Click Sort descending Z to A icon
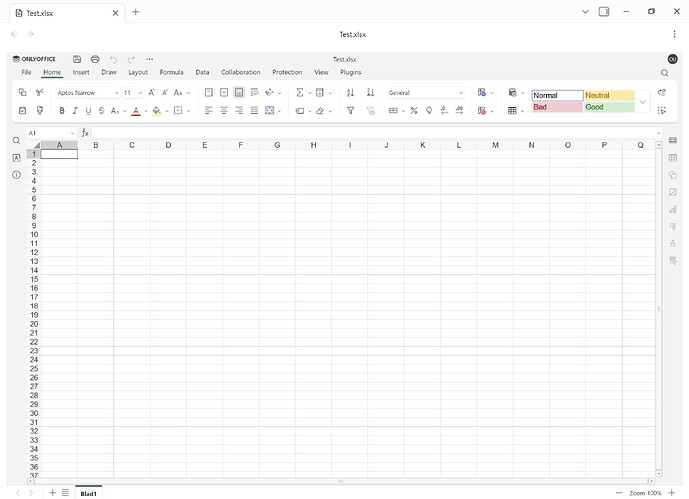The width and height of the screenshot is (689, 499). tap(370, 92)
